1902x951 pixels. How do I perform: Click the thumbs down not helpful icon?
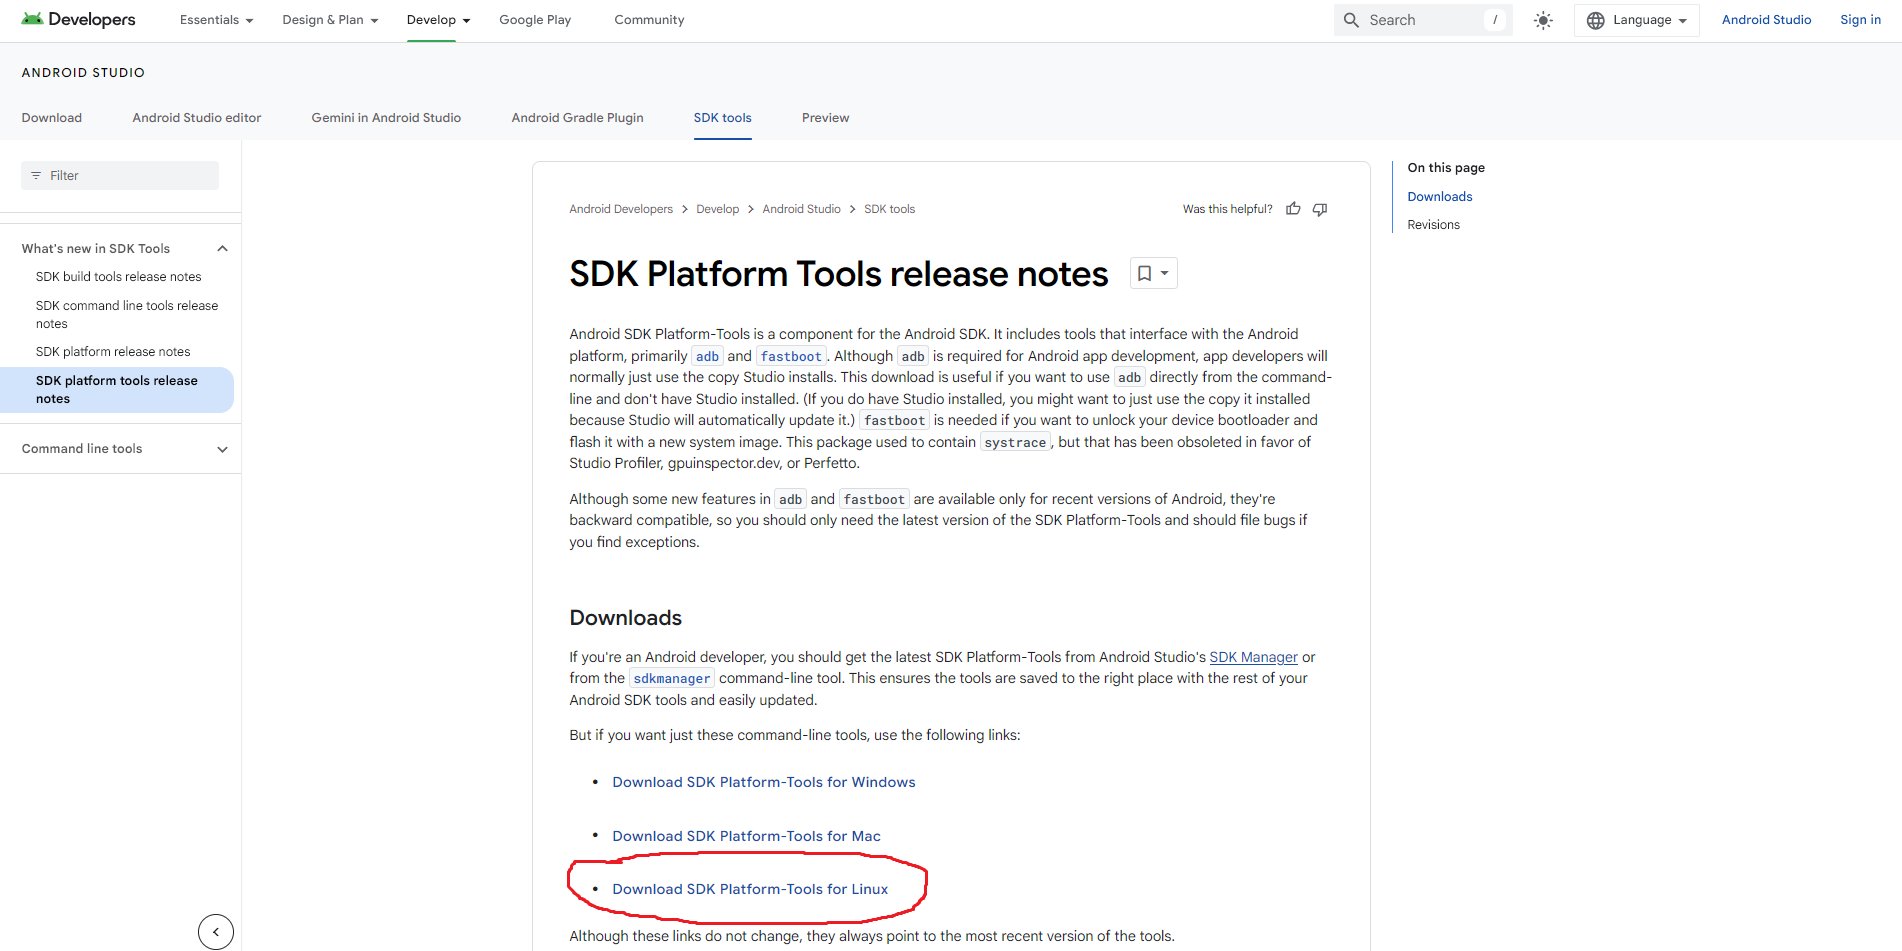tap(1320, 209)
